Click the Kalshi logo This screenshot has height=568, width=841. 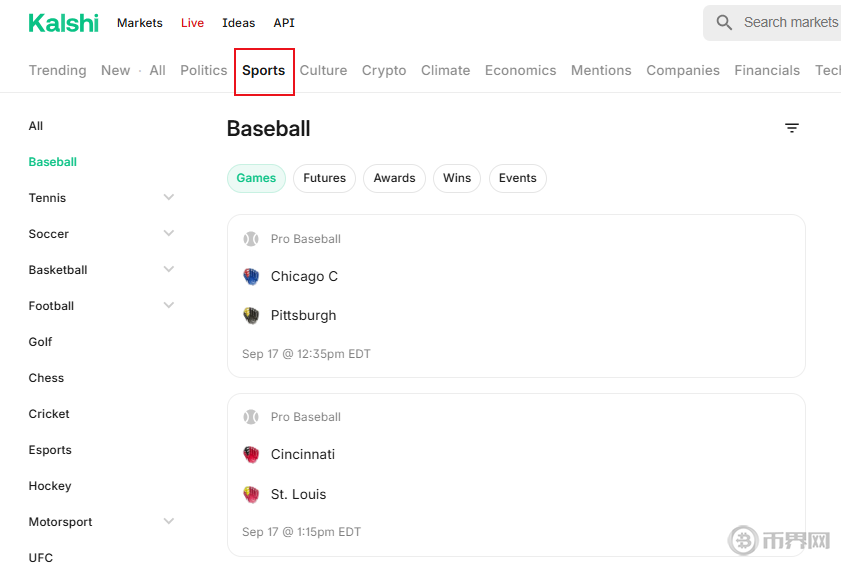[63, 23]
